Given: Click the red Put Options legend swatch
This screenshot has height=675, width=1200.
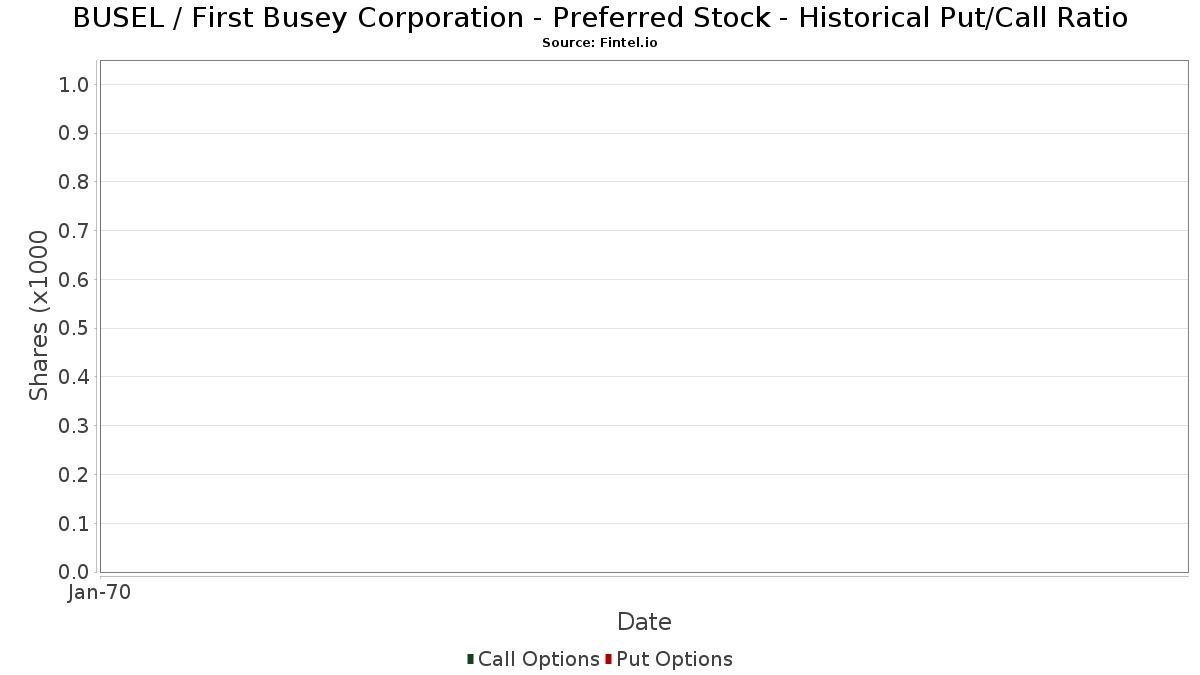Looking at the screenshot, I should [x=608, y=659].
